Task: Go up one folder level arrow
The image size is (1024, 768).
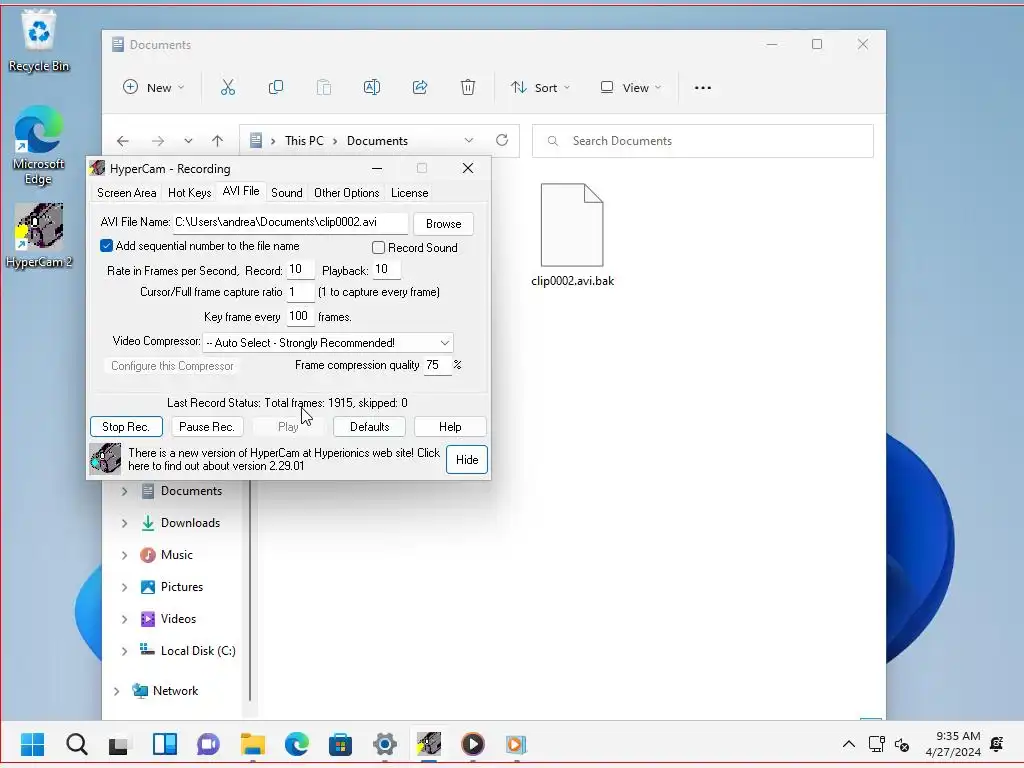Action: pyautogui.click(x=217, y=141)
